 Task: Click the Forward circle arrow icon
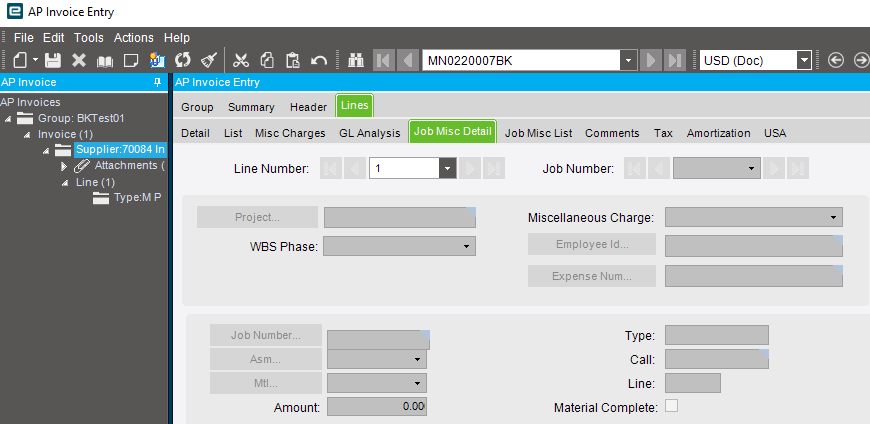click(862, 60)
